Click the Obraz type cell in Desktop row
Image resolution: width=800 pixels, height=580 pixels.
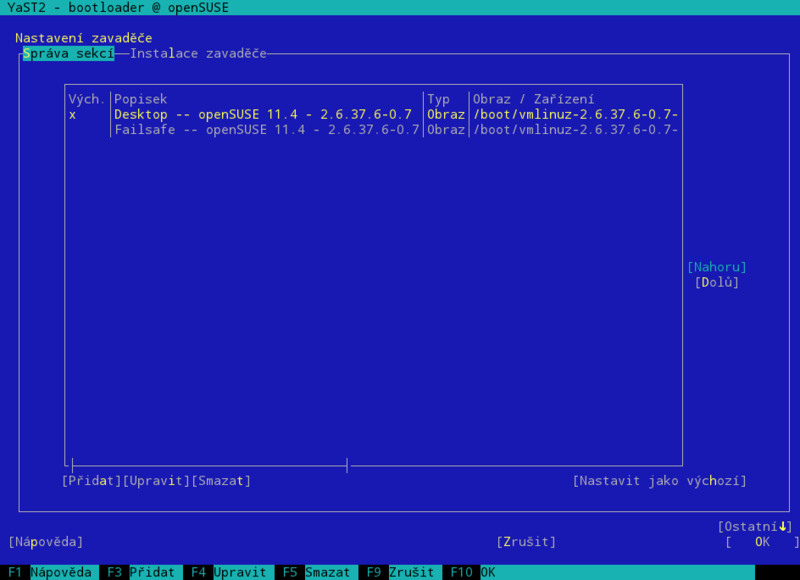click(x=446, y=115)
